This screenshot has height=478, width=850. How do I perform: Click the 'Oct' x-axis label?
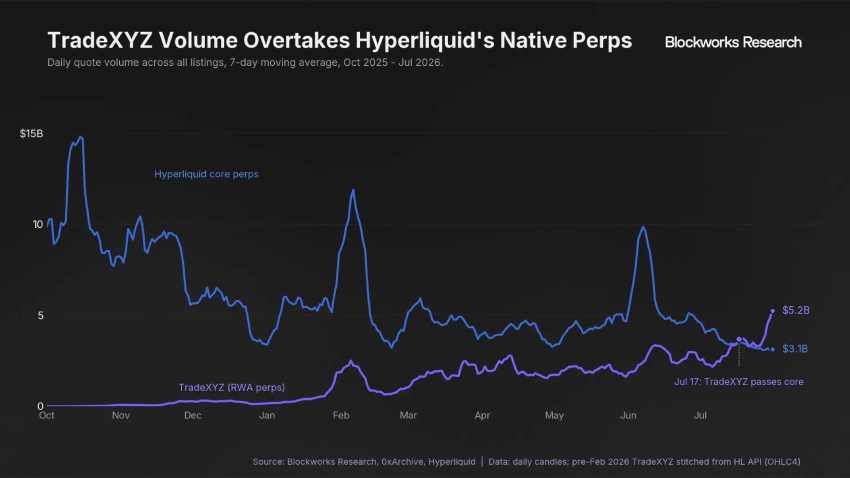[x=47, y=416]
